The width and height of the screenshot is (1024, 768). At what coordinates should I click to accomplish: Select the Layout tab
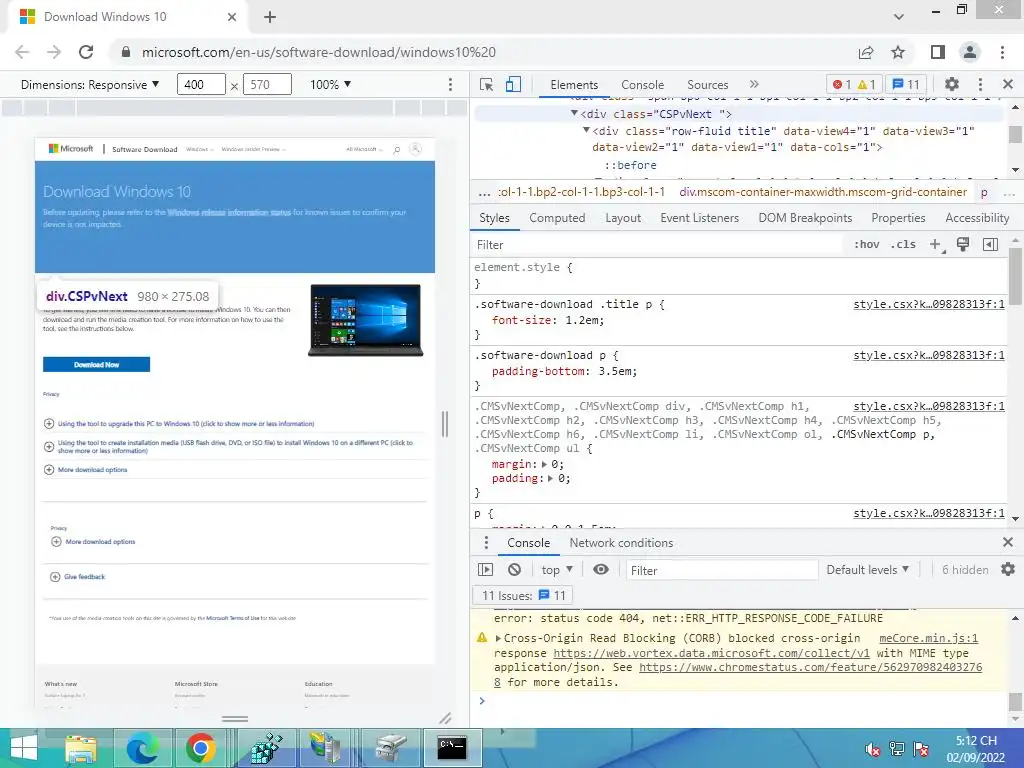pos(623,218)
